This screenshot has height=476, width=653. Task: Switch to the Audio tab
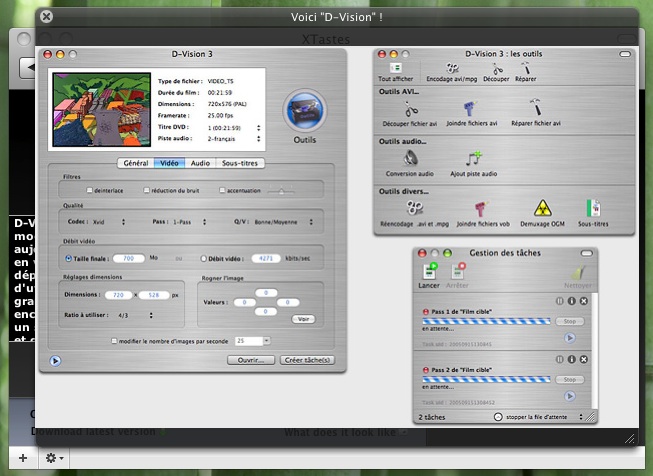coord(200,163)
